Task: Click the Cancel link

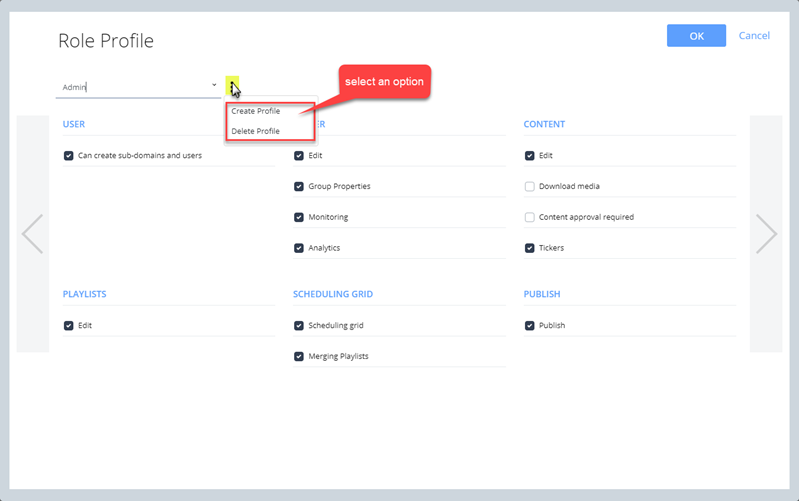Action: 754,36
